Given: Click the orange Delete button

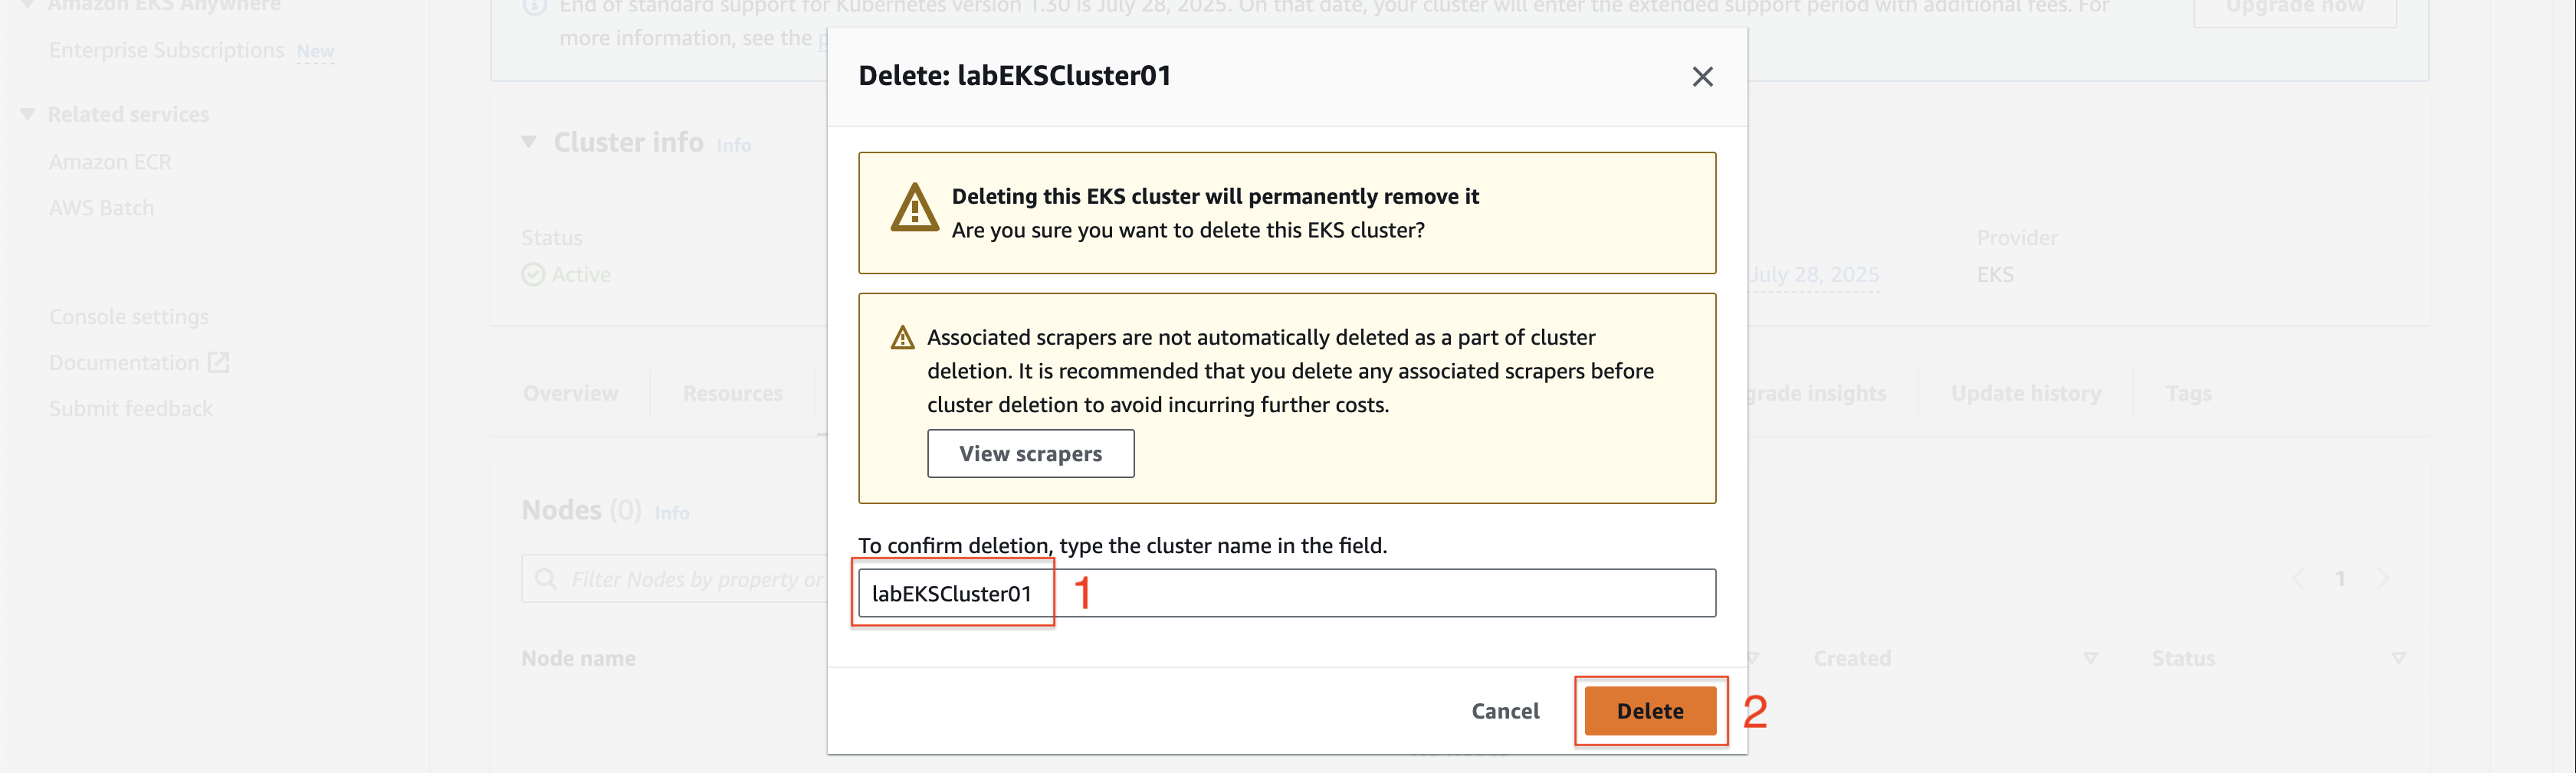Looking at the screenshot, I should (x=1650, y=711).
